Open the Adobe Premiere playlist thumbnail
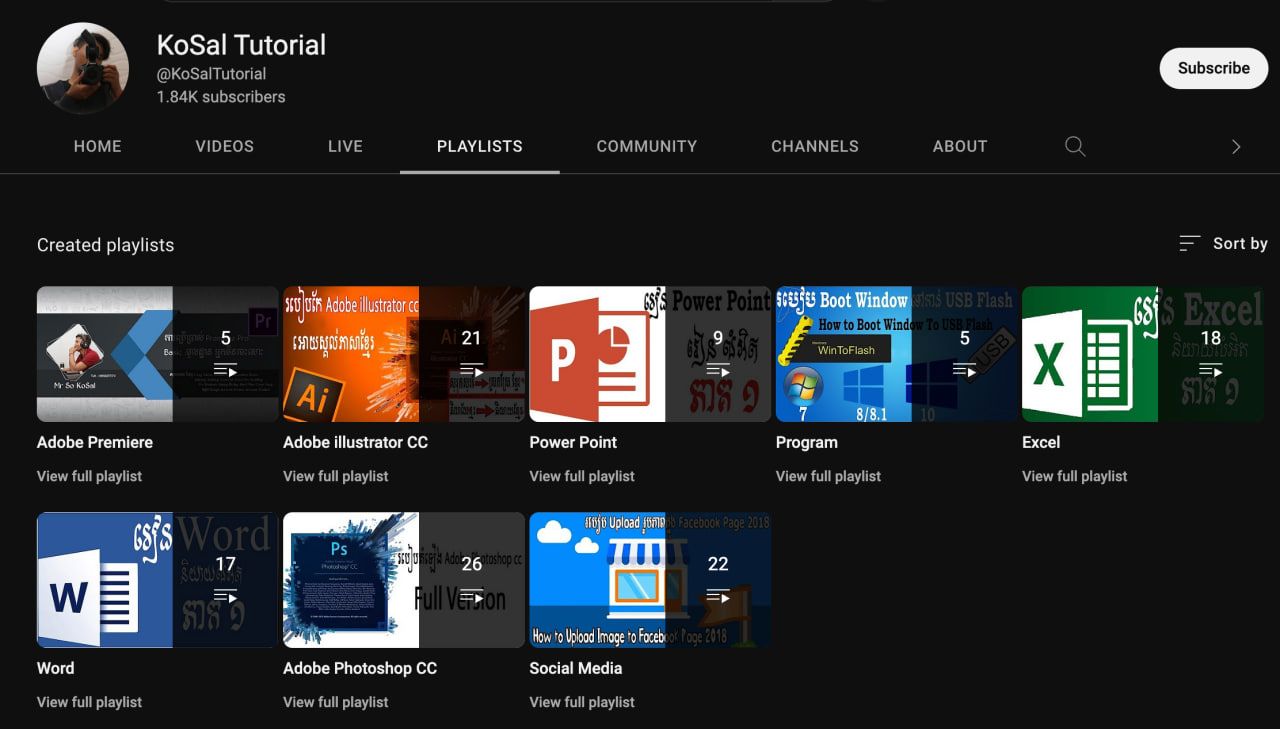The height and width of the screenshot is (729, 1280). 158,354
